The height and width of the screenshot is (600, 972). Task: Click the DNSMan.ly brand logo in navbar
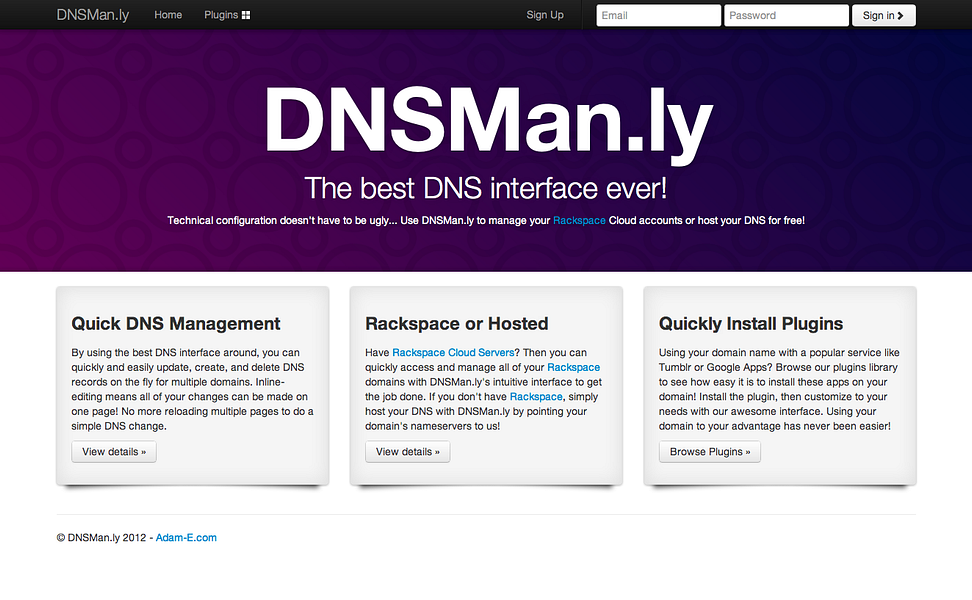[92, 15]
